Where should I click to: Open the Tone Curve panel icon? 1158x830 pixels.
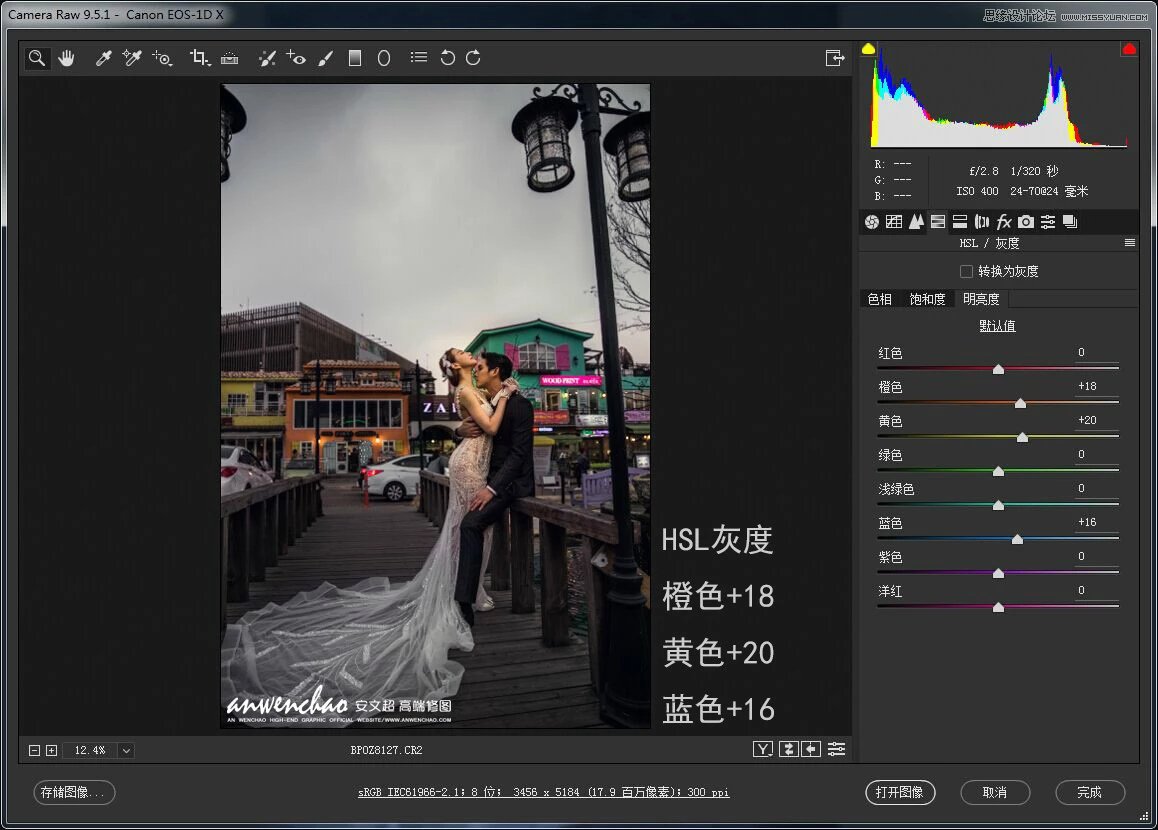[x=894, y=222]
